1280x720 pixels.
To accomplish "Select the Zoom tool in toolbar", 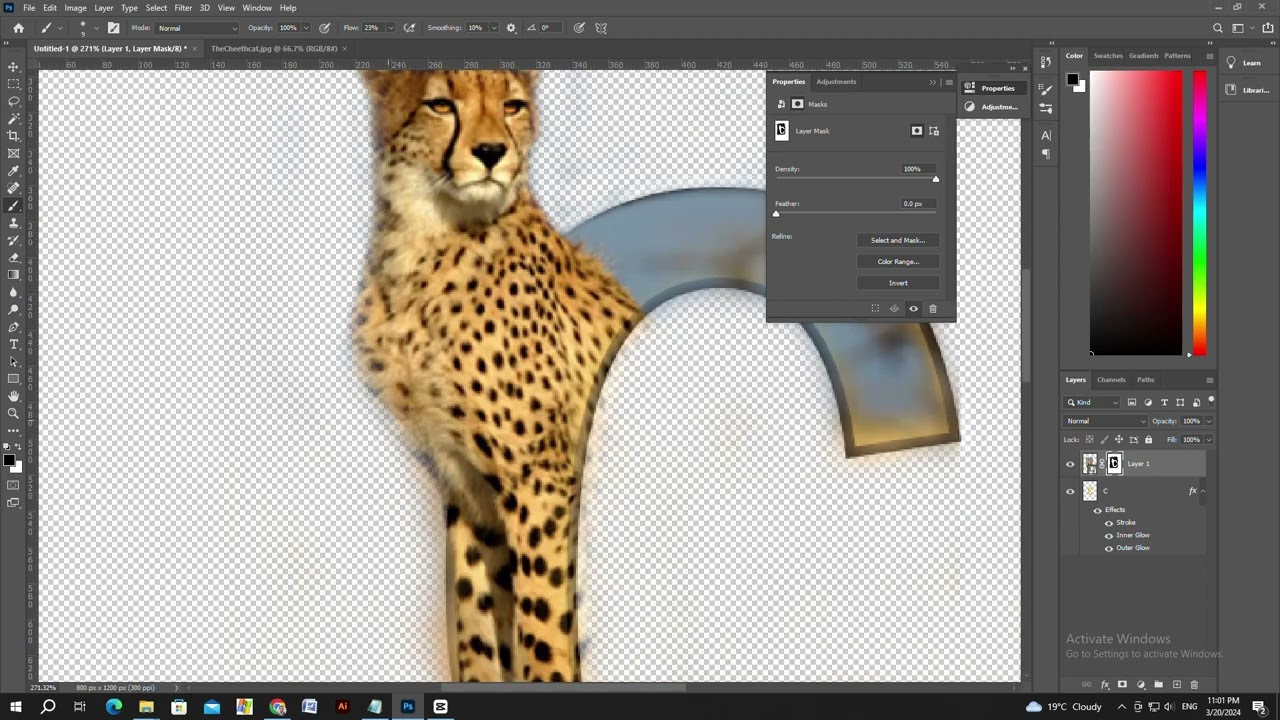I will coord(13,413).
